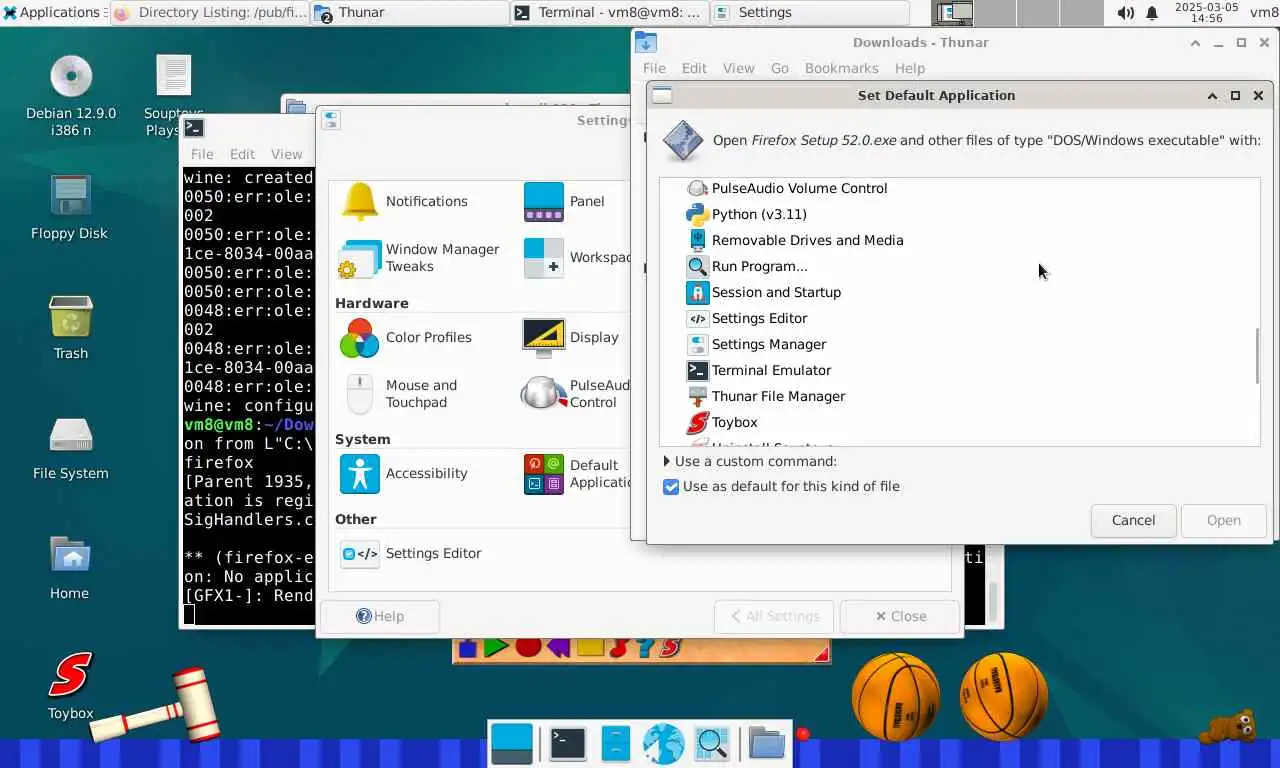This screenshot has width=1280, height=768.
Task: Click the teddy bear toy on desktop
Action: [1230, 727]
